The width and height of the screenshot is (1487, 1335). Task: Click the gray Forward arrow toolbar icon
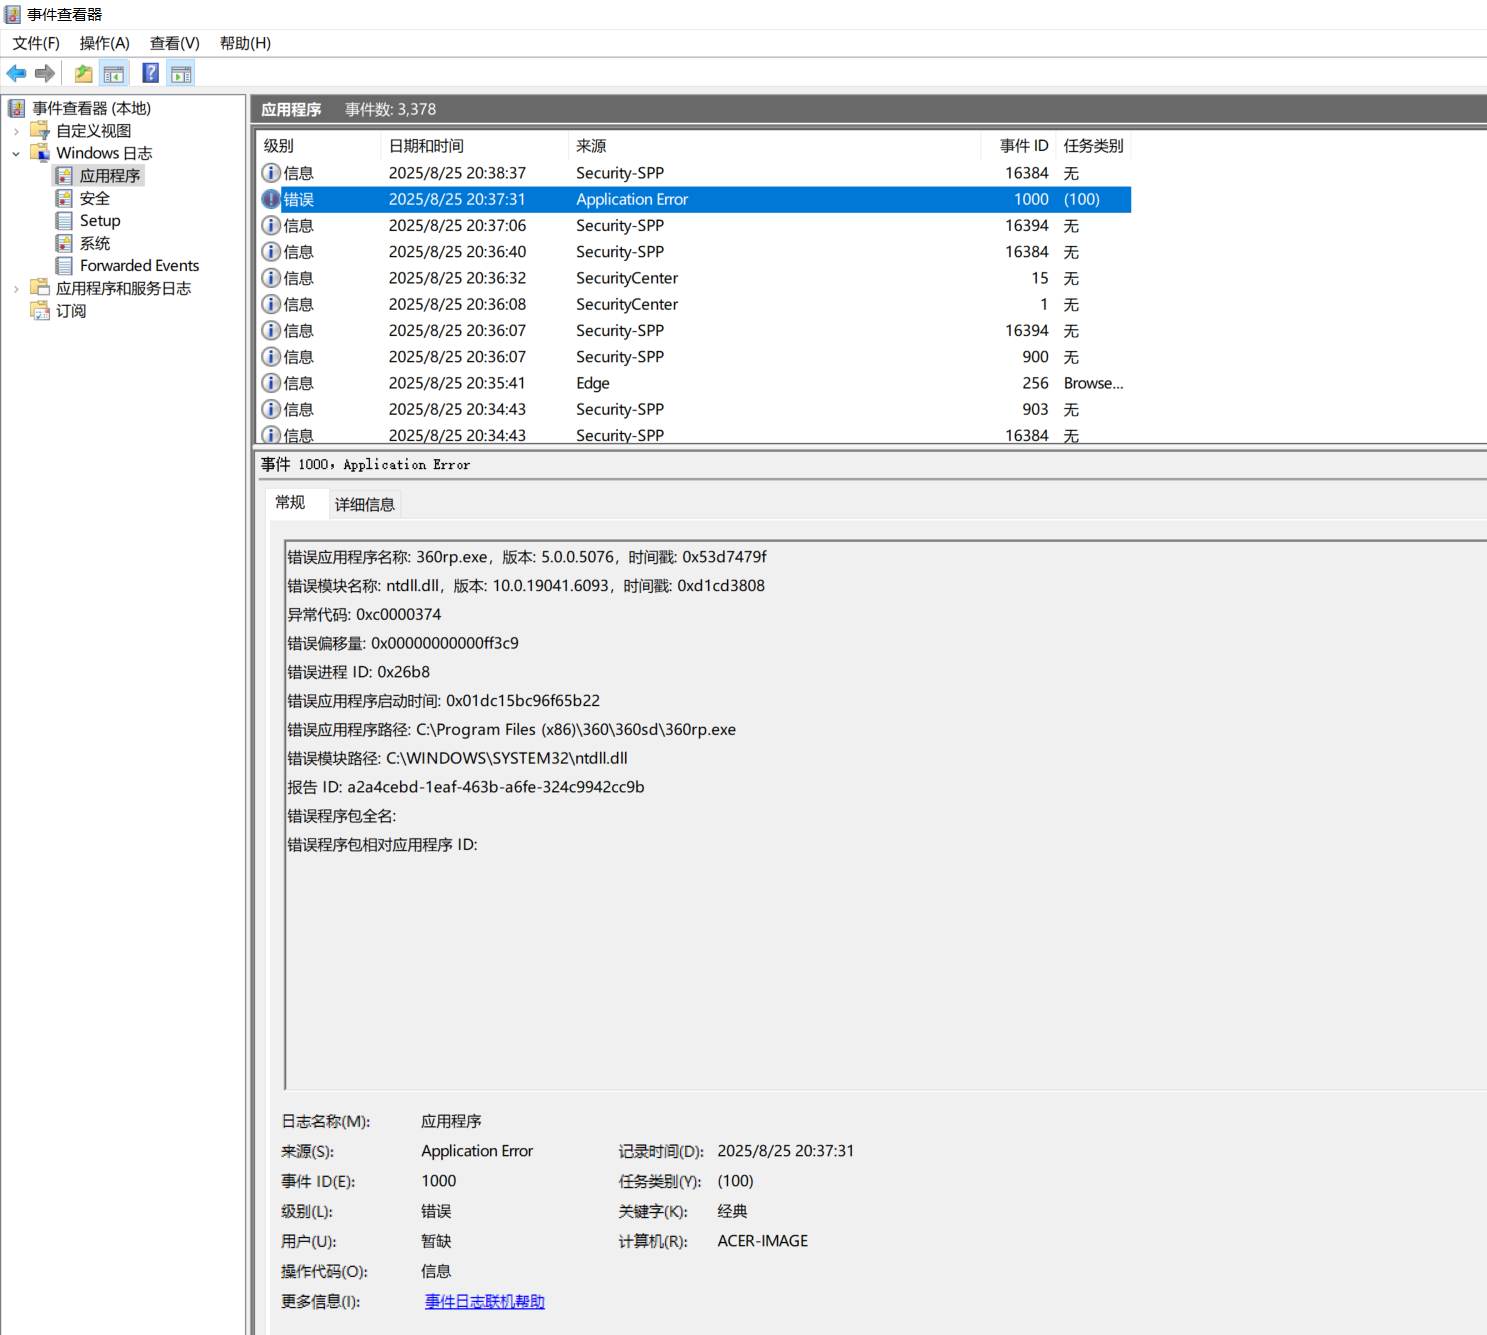click(45, 73)
